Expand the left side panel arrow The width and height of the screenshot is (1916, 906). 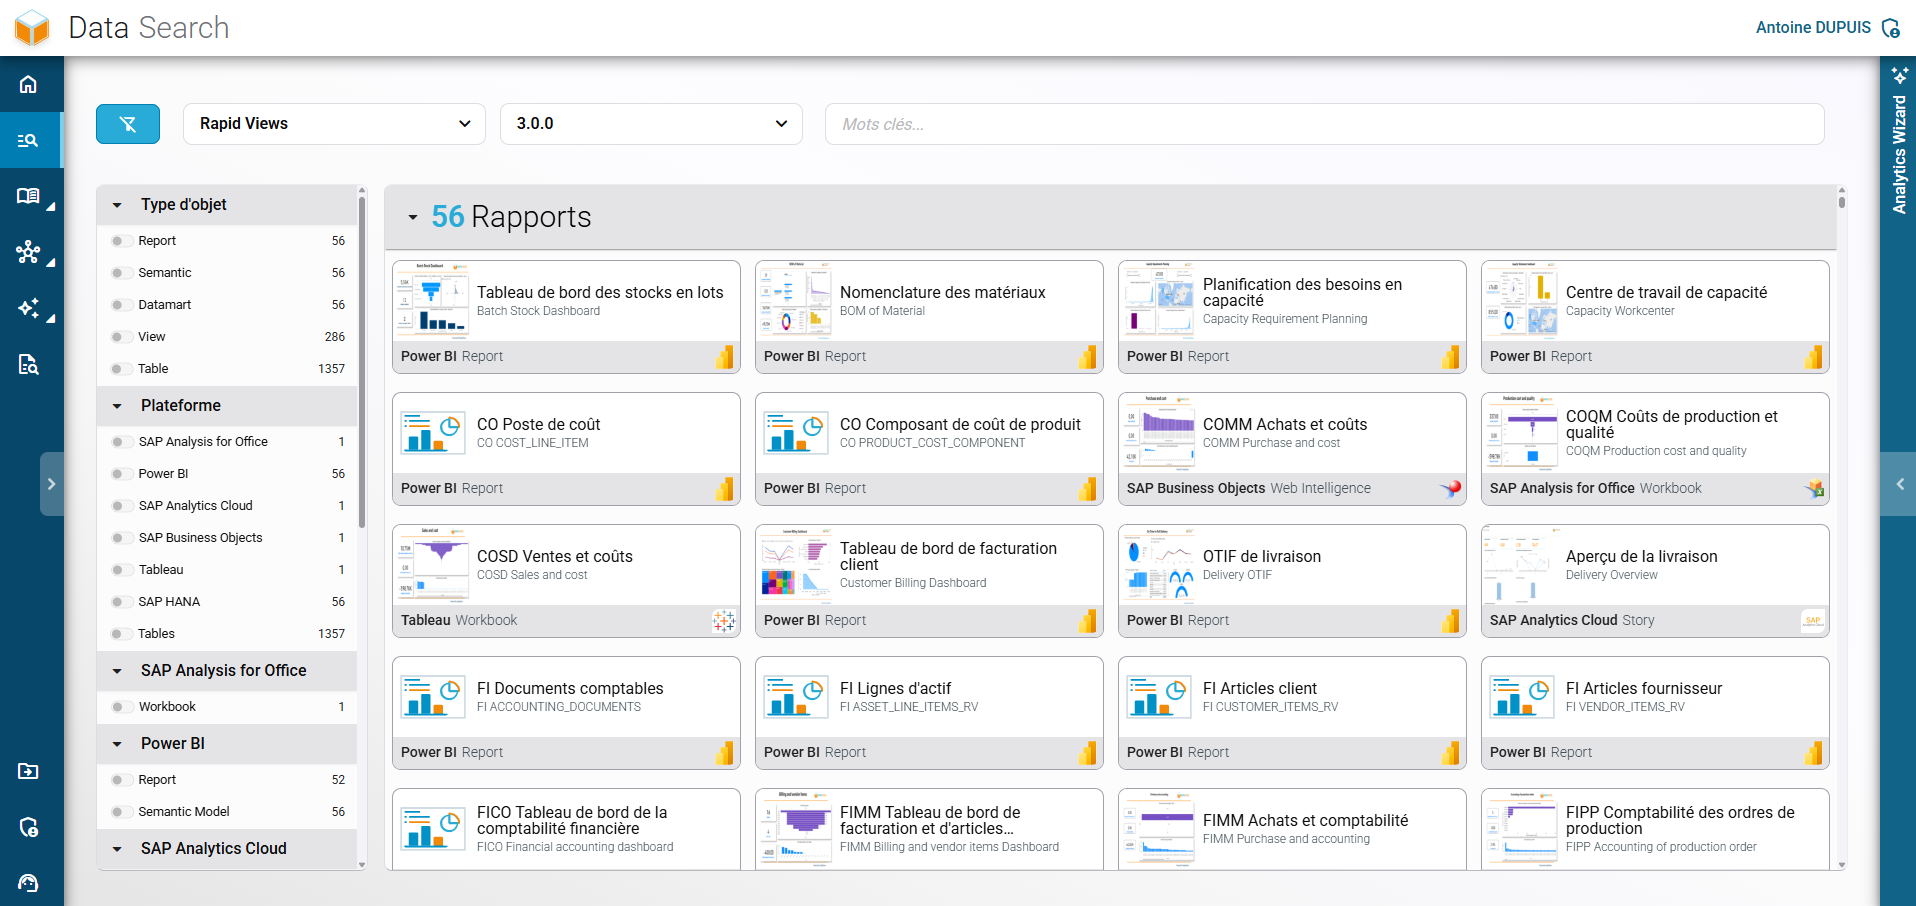pyautogui.click(x=52, y=484)
